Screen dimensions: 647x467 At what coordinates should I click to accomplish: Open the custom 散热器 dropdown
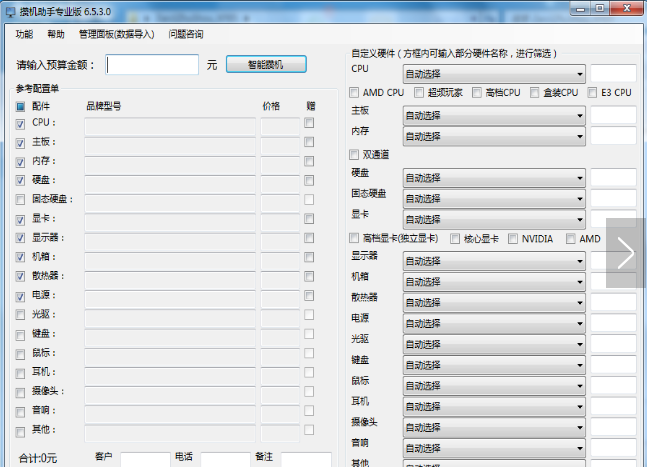pos(494,303)
